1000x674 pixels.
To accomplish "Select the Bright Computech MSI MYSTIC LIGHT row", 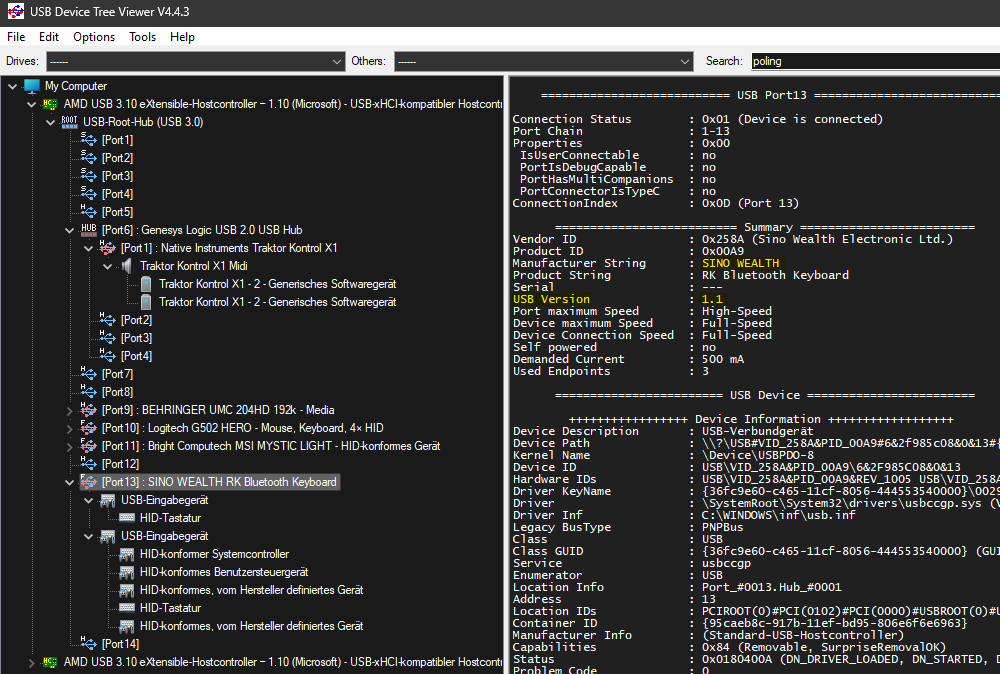I will 270,446.
